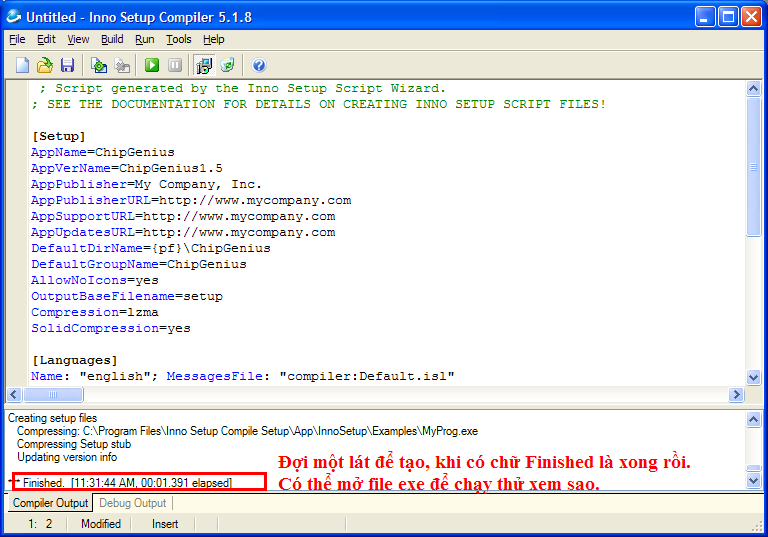The width and height of the screenshot is (768, 537).
Task: Toggle the Target Setup toolbar icon
Action: point(204,65)
